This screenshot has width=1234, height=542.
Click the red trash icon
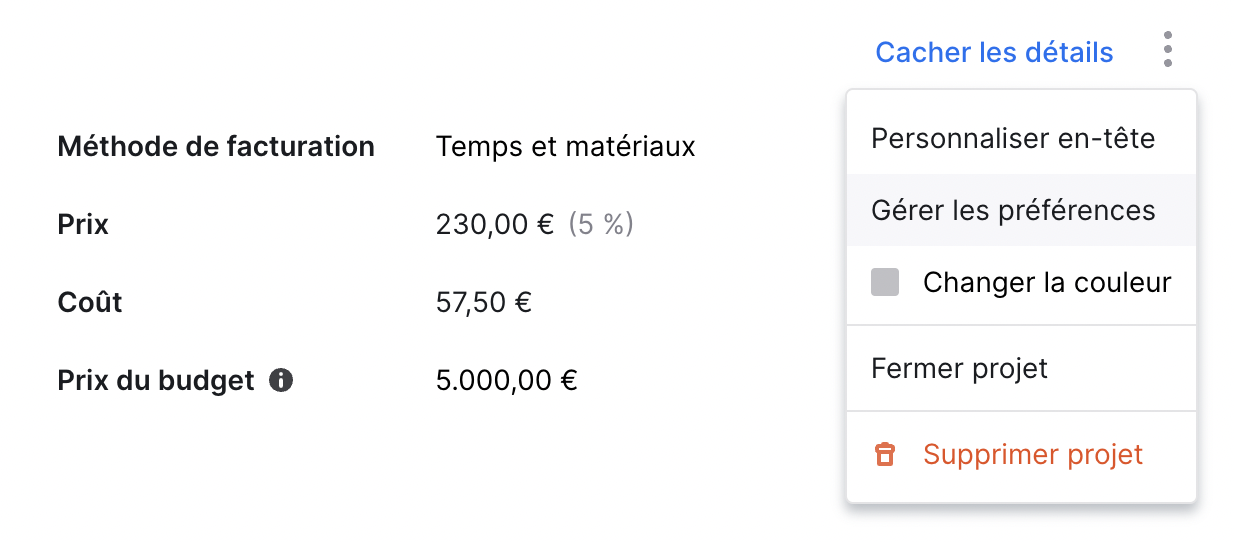click(x=885, y=455)
